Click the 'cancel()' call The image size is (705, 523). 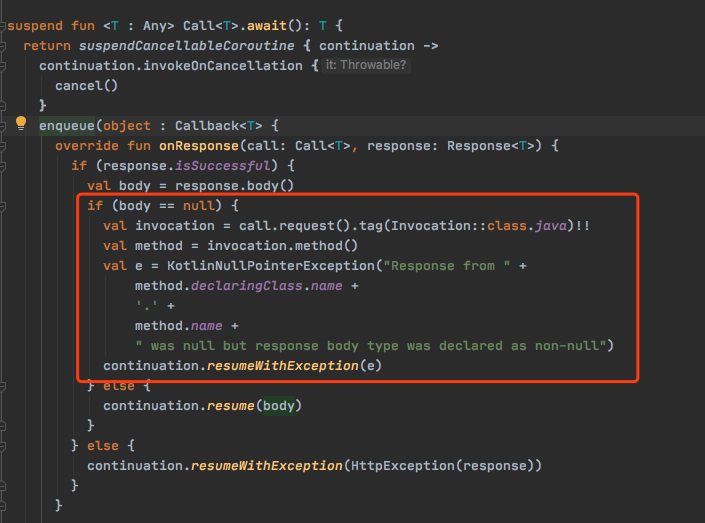(86, 85)
